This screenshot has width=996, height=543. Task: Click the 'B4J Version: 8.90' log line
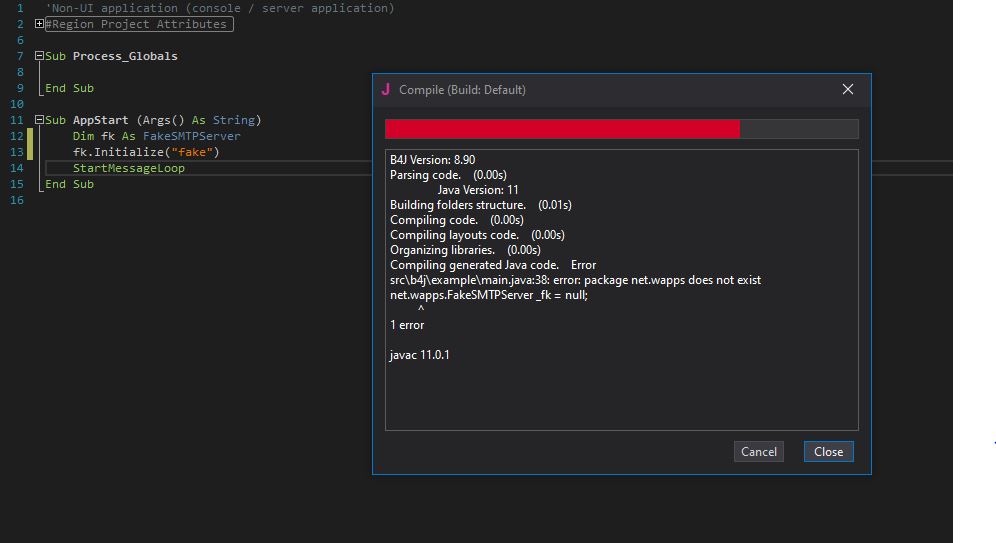pyautogui.click(x=432, y=160)
